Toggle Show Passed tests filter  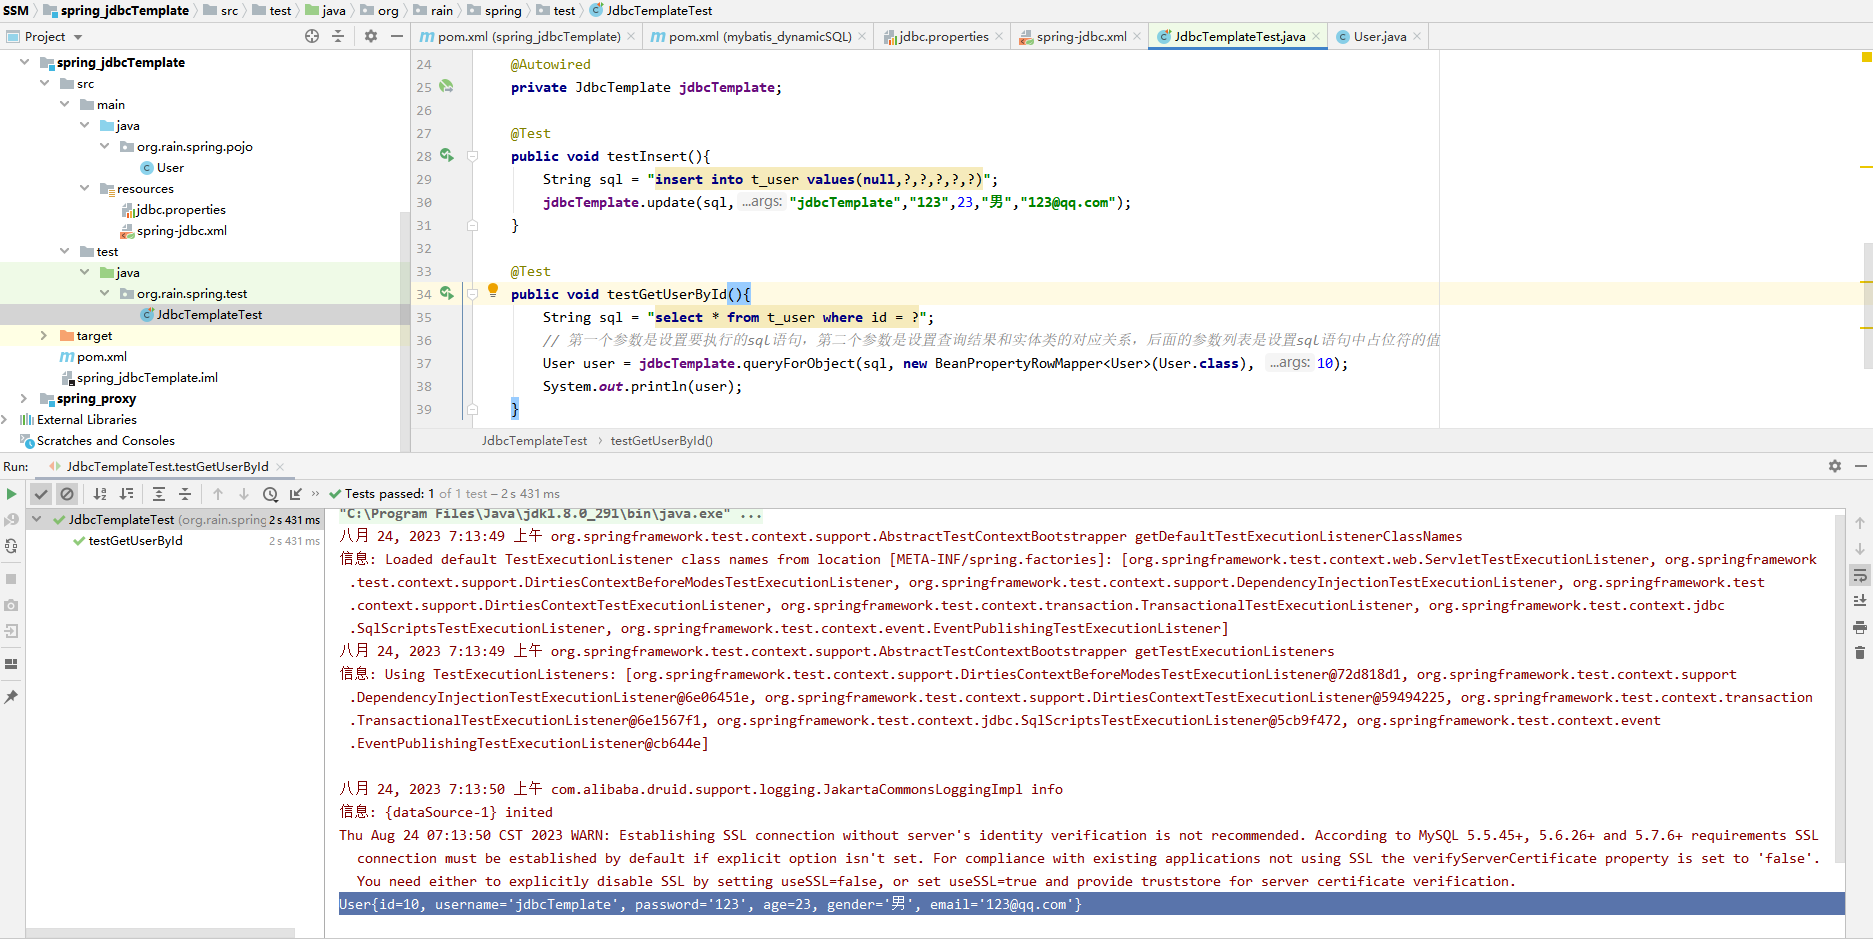coord(41,494)
